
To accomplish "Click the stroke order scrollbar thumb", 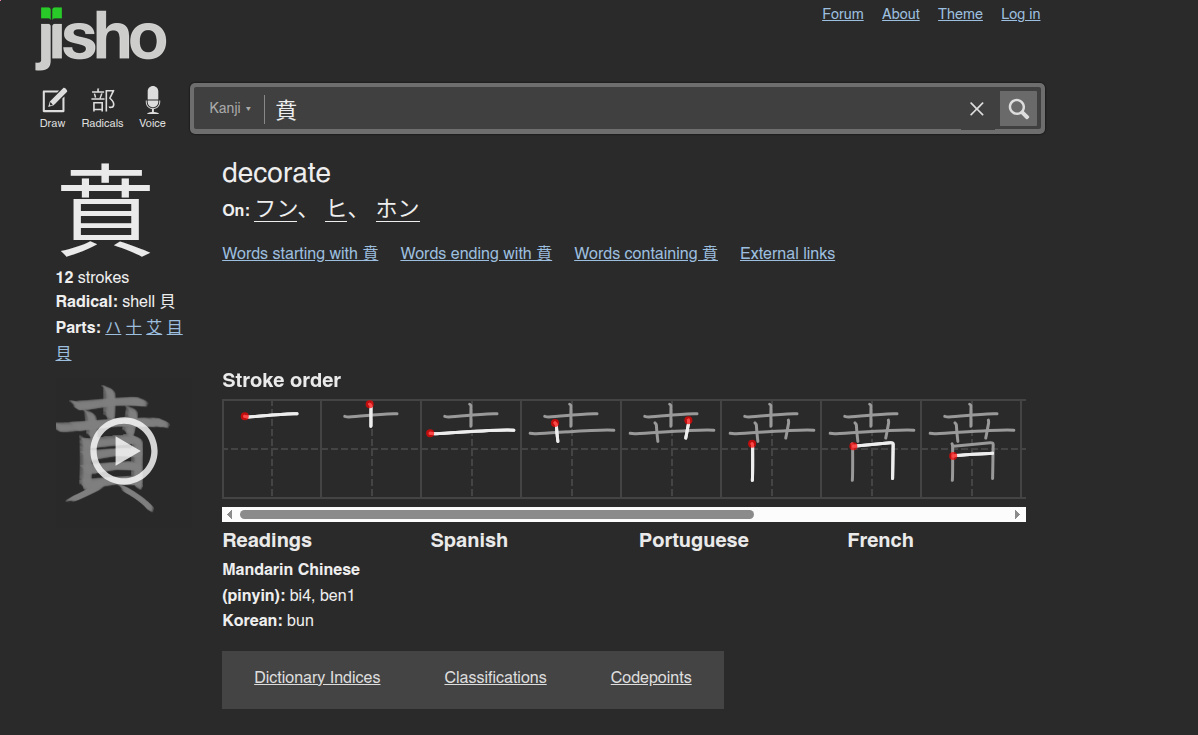I will pyautogui.click(x=497, y=515).
